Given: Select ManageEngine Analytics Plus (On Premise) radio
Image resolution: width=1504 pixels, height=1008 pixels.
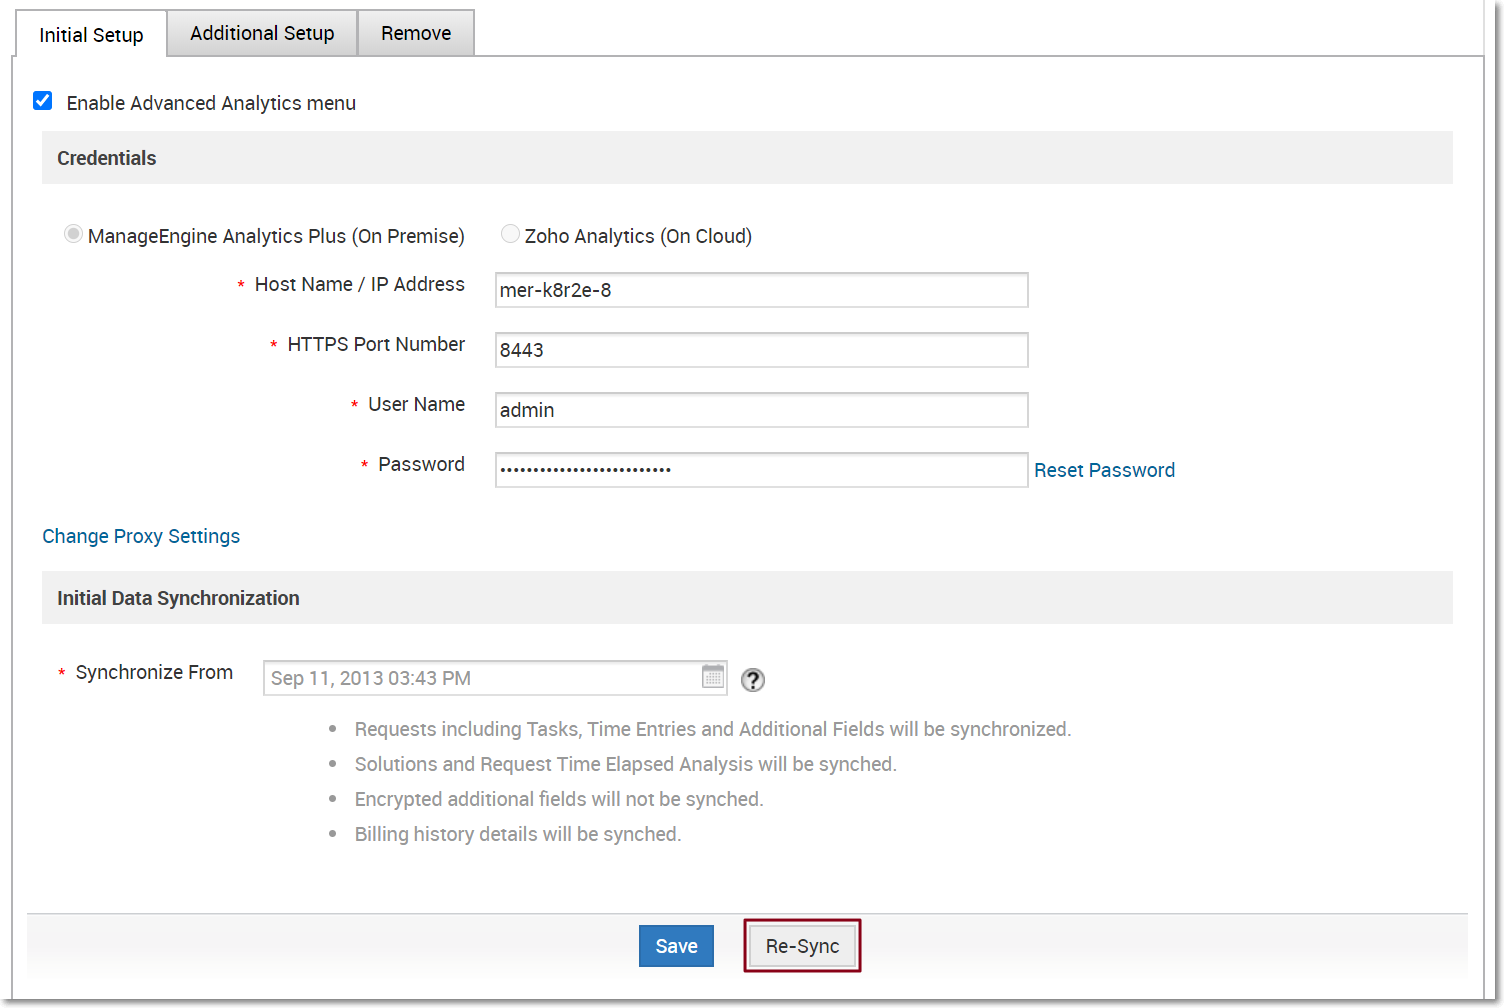Looking at the screenshot, I should point(73,234).
